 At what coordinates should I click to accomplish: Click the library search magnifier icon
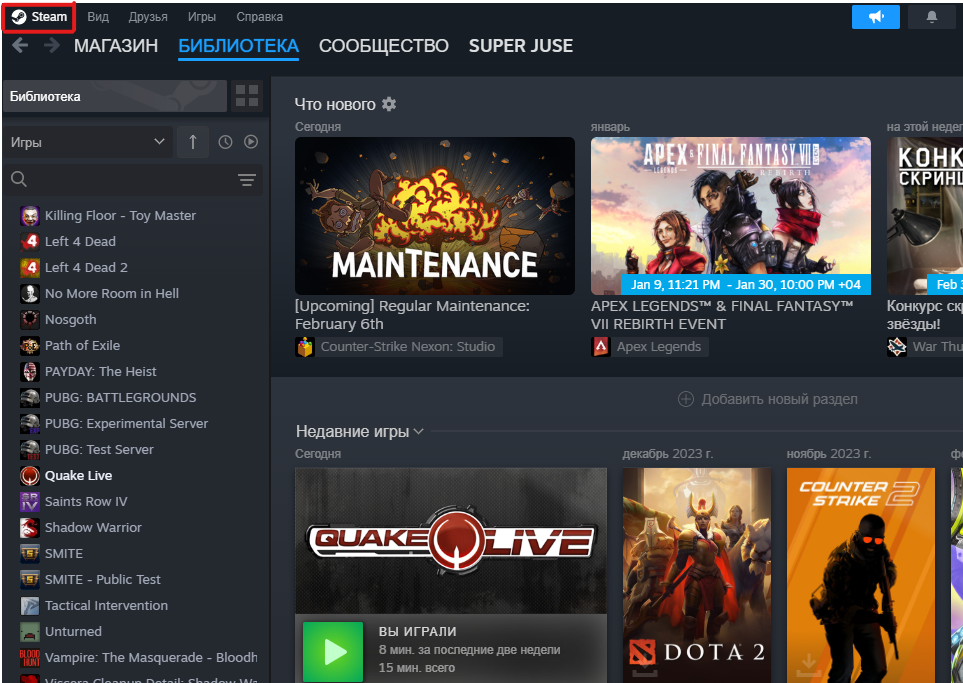point(19,179)
